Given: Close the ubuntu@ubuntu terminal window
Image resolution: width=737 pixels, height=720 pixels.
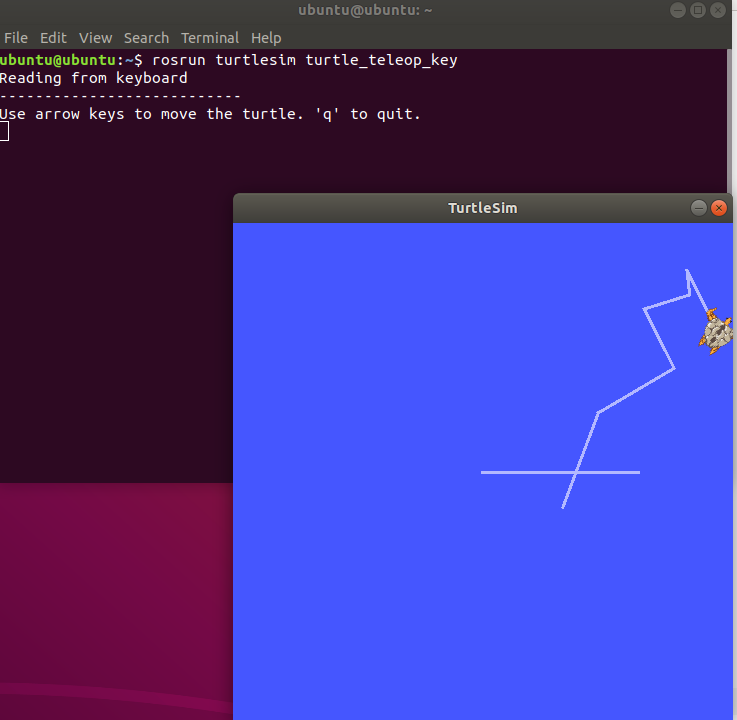Looking at the screenshot, I should 718,10.
